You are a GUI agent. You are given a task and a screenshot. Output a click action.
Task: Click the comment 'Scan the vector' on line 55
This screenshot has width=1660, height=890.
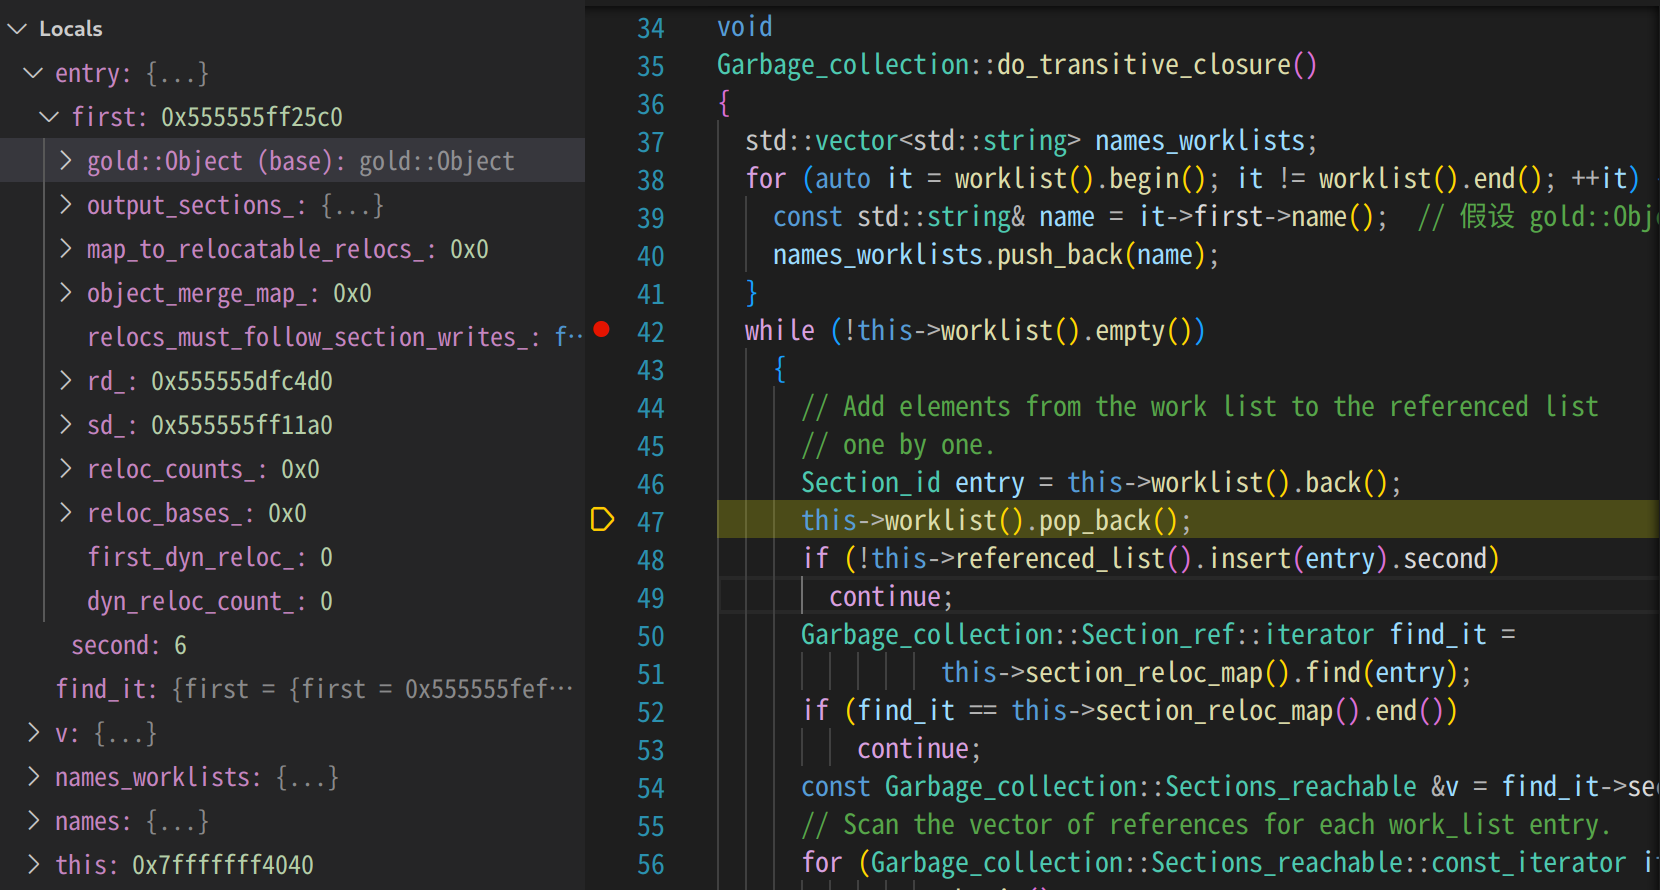point(948,825)
